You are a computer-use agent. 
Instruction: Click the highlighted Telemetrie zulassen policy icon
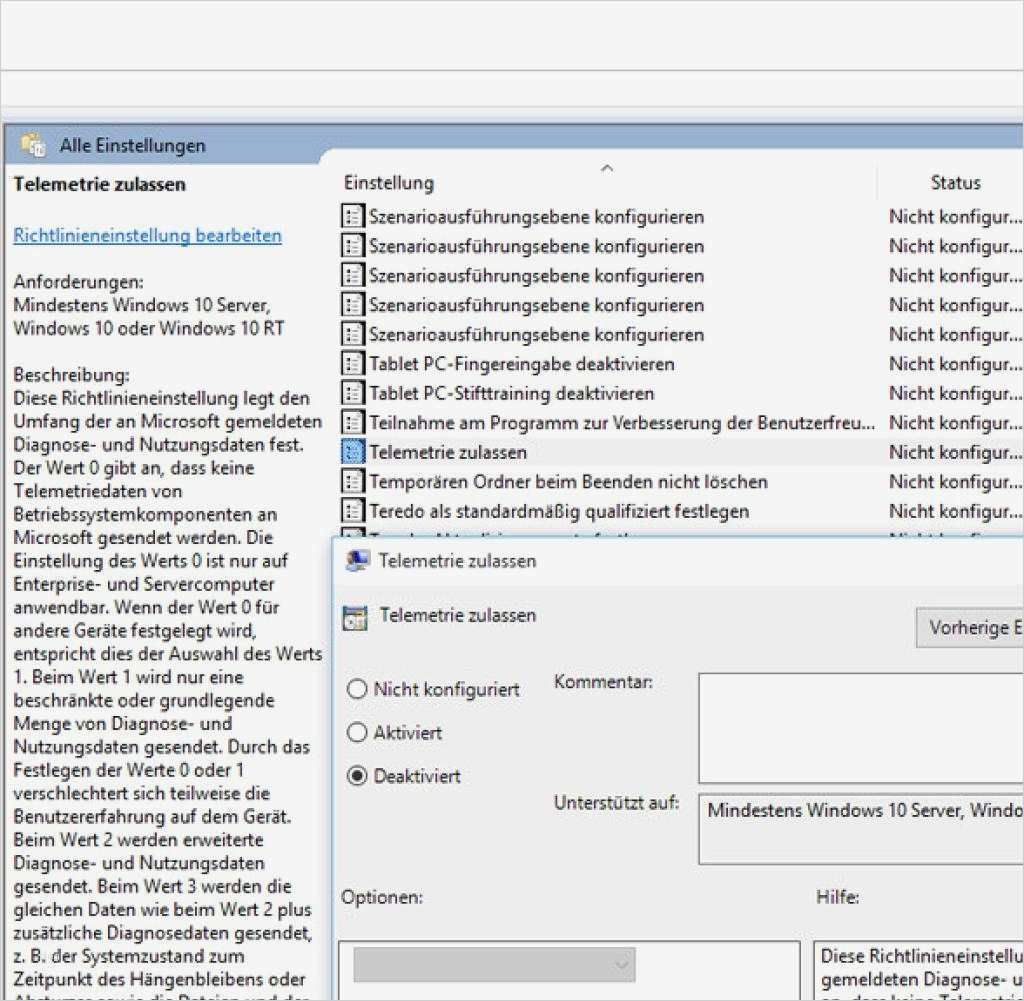[352, 451]
